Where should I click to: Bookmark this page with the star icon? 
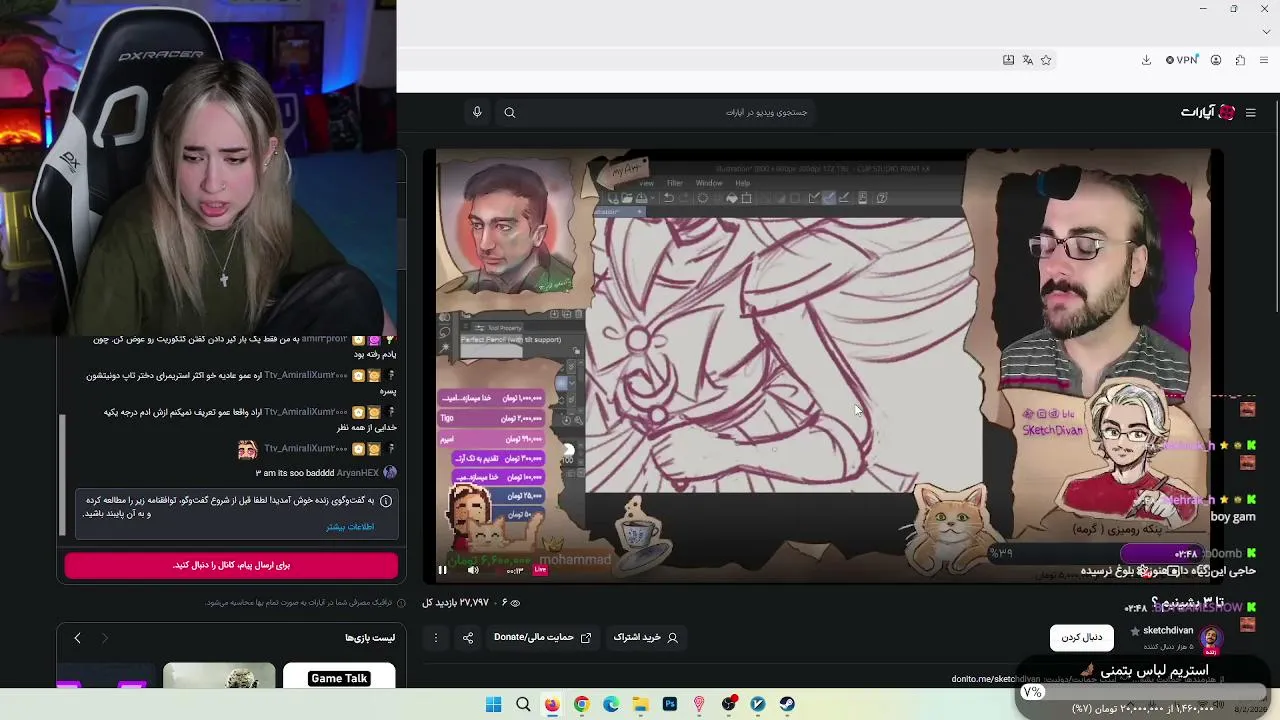(x=1046, y=60)
